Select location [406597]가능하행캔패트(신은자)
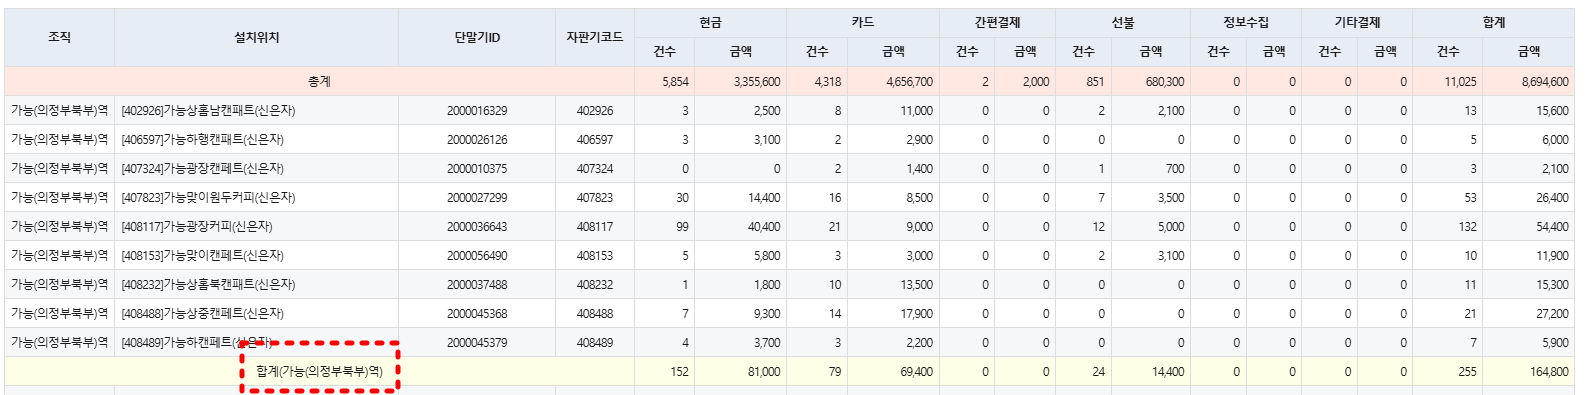The height and width of the screenshot is (395, 1588). (203, 140)
